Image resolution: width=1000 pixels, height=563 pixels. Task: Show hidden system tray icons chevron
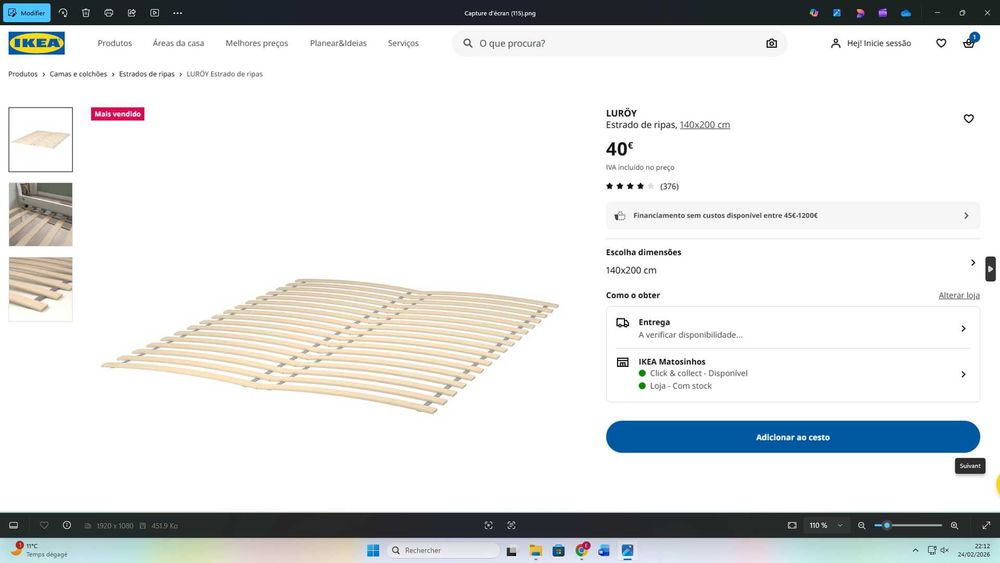[x=915, y=550]
